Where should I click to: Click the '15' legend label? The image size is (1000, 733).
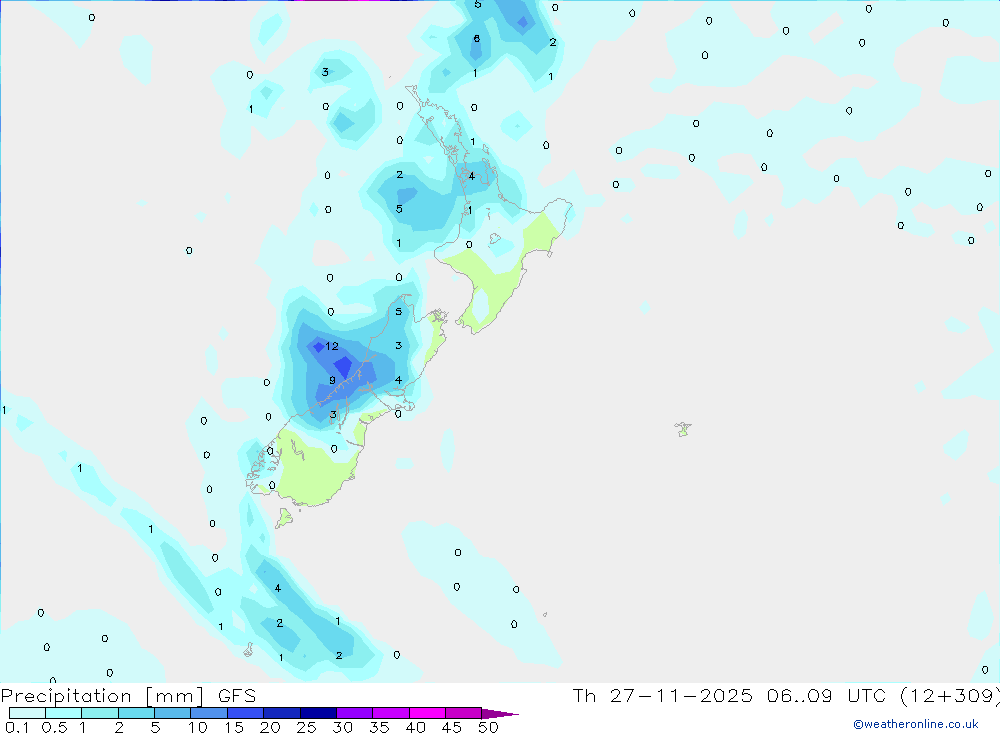click(234, 727)
